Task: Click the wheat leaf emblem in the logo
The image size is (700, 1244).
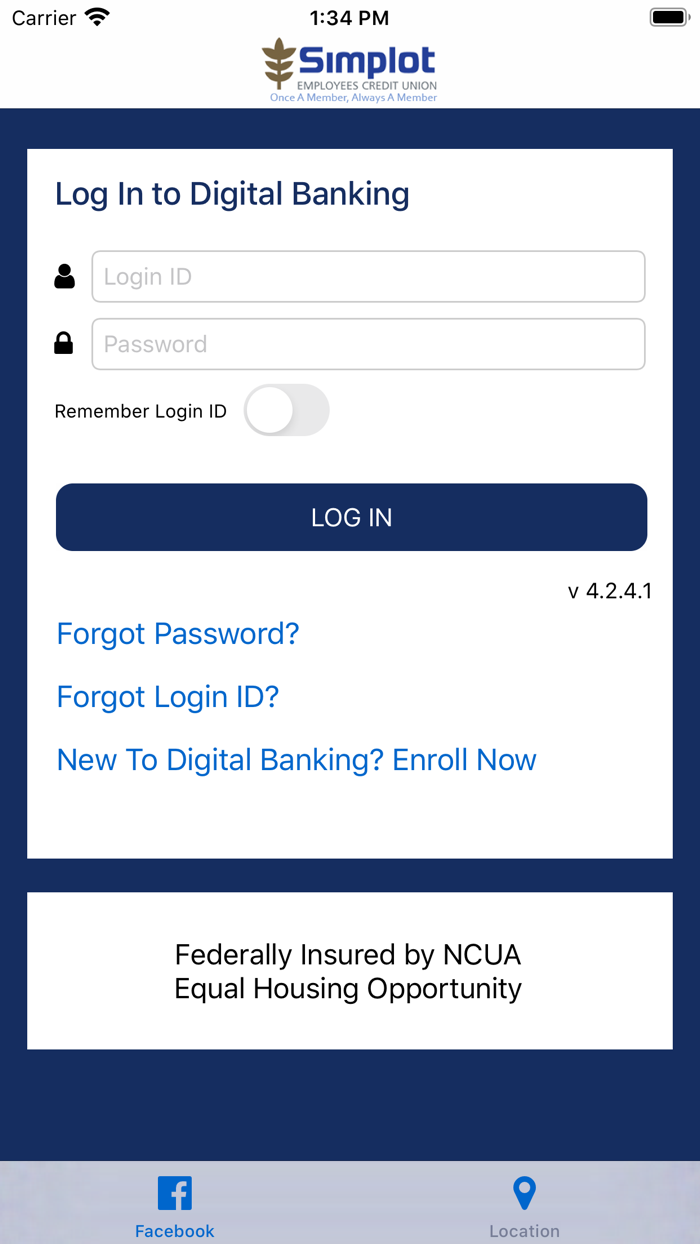Action: click(280, 62)
